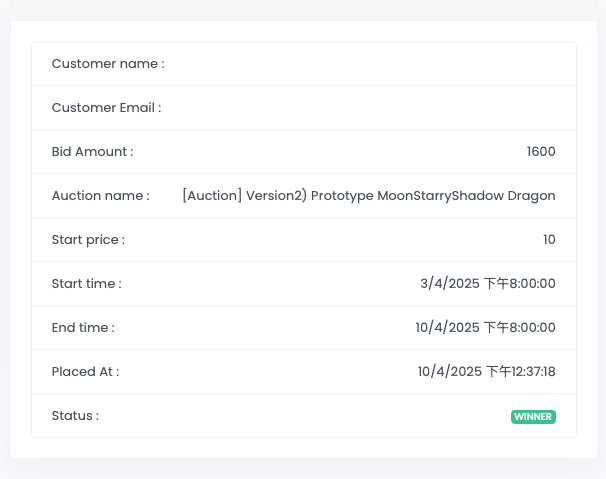Click the Start price label
The width and height of the screenshot is (606, 479).
88,240
